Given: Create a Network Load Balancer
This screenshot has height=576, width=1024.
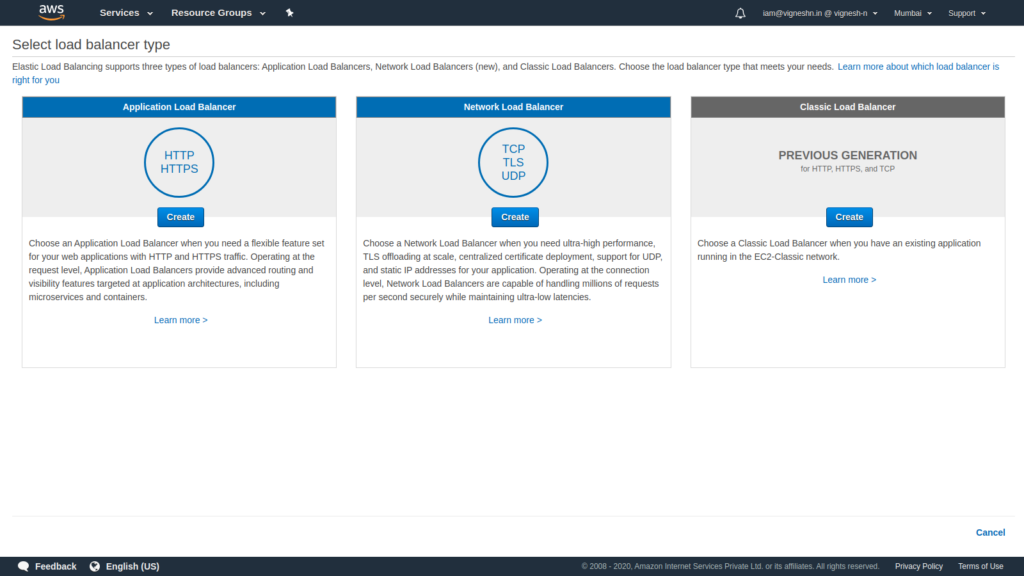Looking at the screenshot, I should (x=515, y=217).
